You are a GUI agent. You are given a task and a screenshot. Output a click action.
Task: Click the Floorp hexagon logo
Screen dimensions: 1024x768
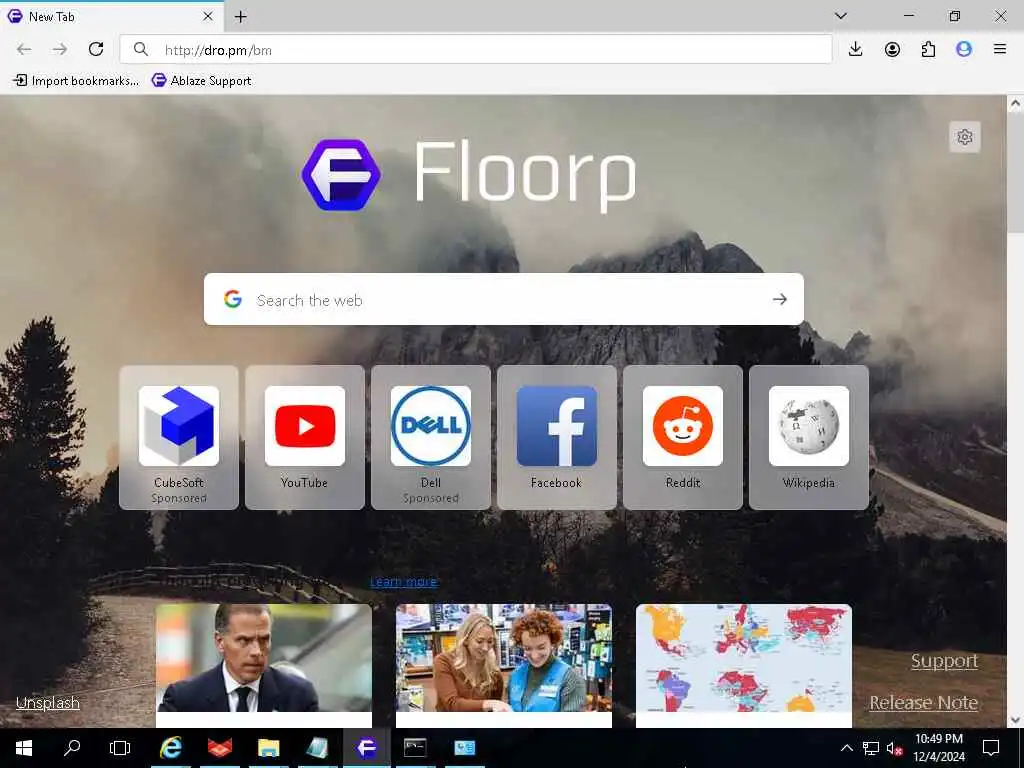pyautogui.click(x=341, y=174)
